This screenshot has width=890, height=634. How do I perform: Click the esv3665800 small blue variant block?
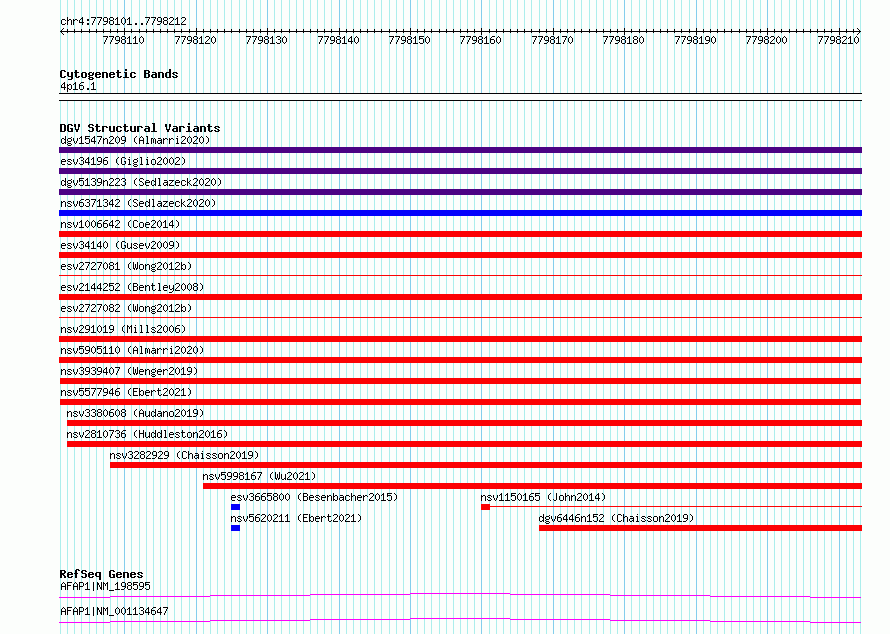tap(236, 507)
